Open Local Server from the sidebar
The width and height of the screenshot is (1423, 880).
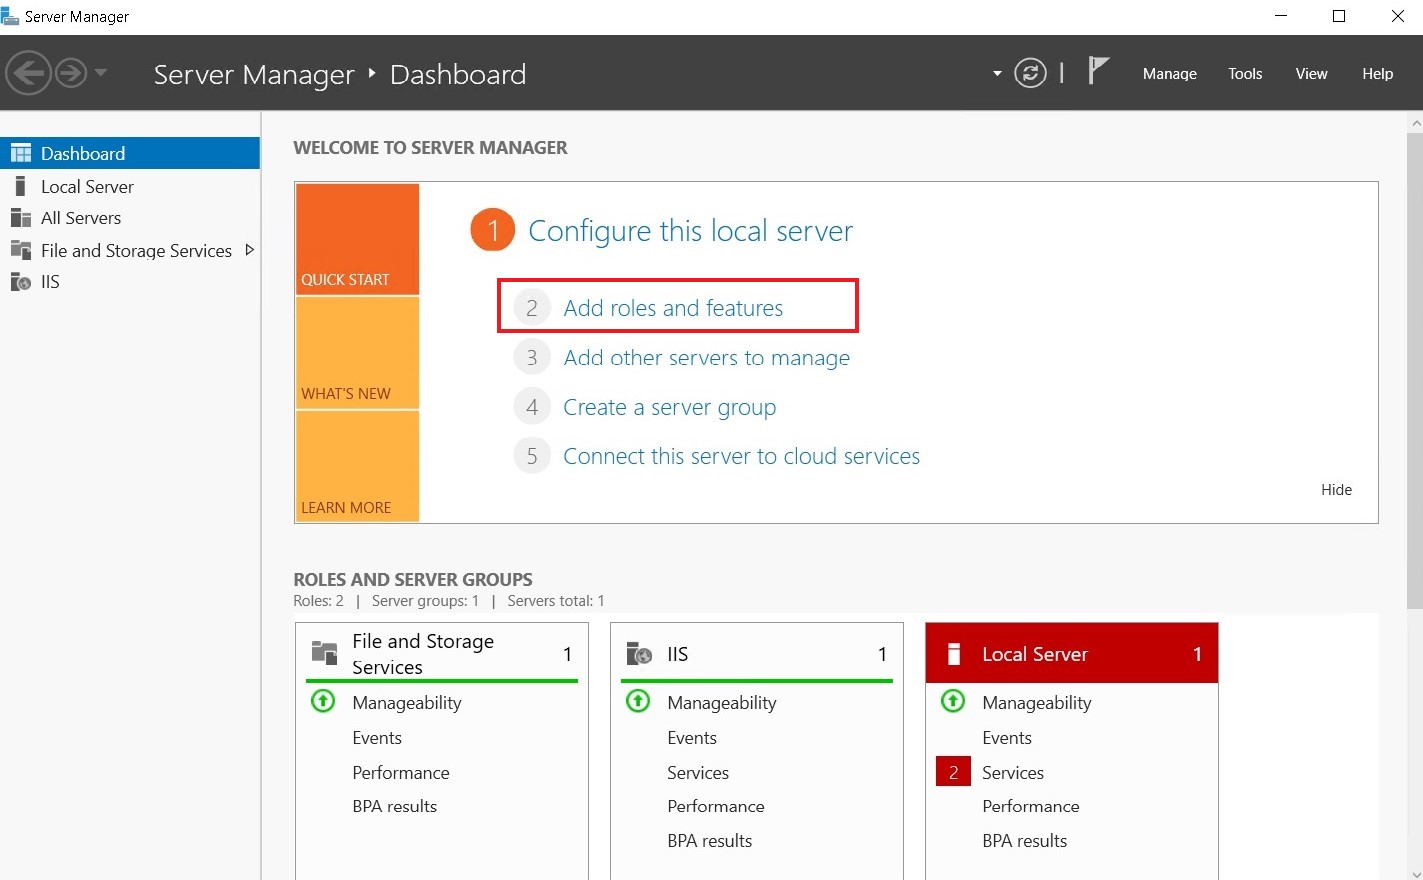[87, 186]
